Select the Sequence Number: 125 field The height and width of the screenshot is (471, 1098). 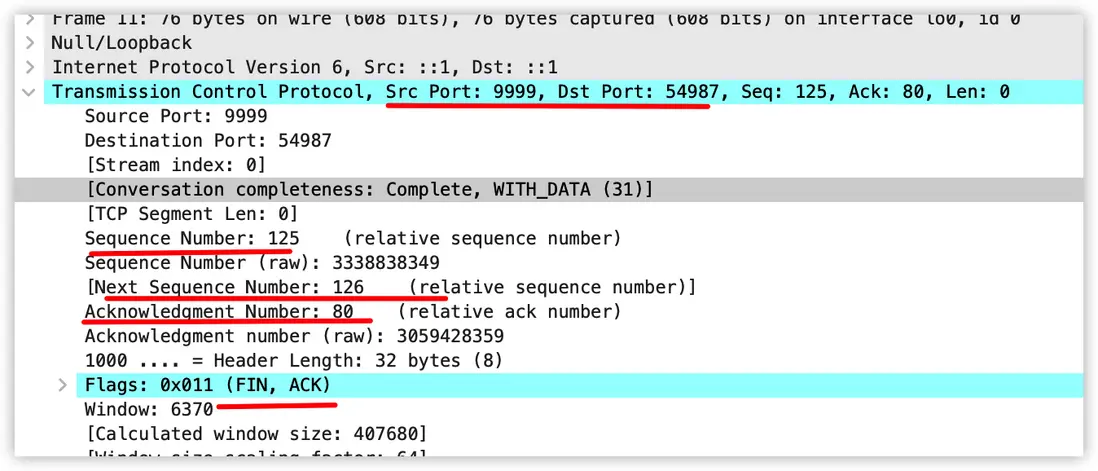point(191,238)
